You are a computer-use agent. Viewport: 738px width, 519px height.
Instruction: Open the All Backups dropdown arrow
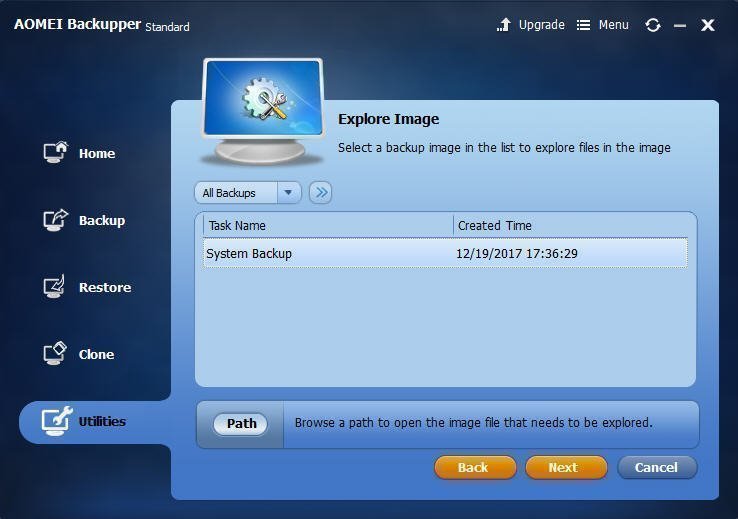point(289,192)
